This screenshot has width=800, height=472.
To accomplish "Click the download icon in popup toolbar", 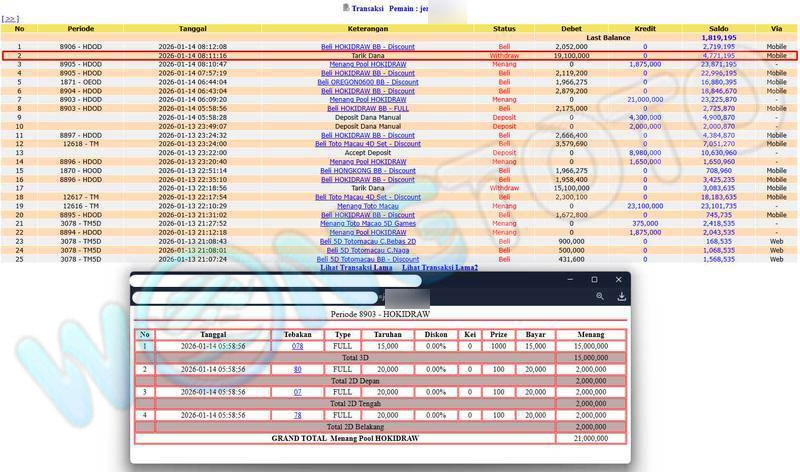I will coord(621,297).
